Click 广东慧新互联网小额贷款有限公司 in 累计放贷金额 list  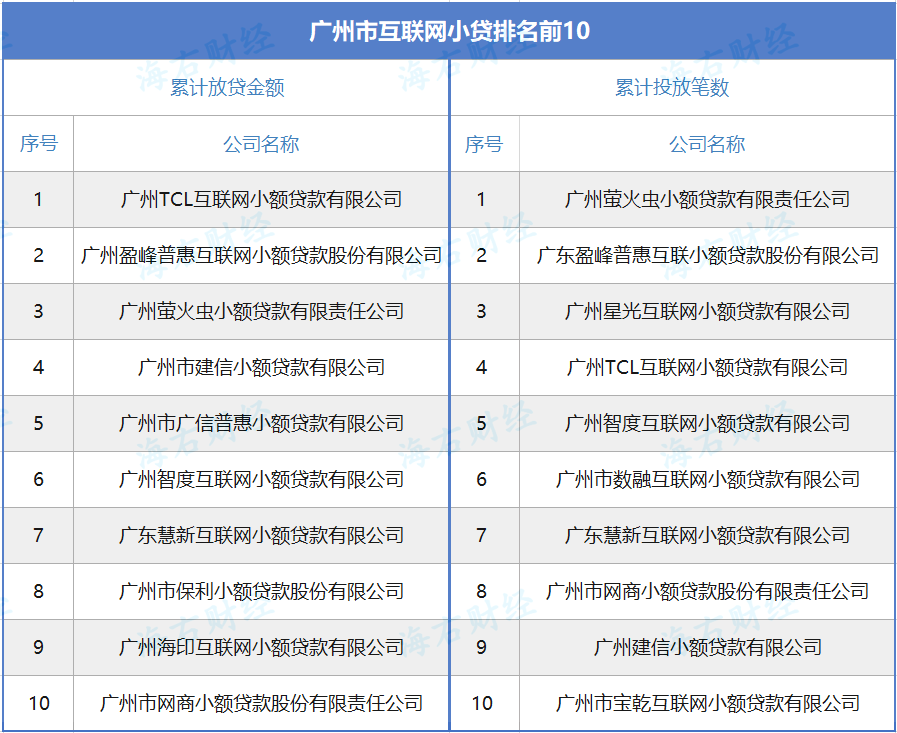(261, 535)
